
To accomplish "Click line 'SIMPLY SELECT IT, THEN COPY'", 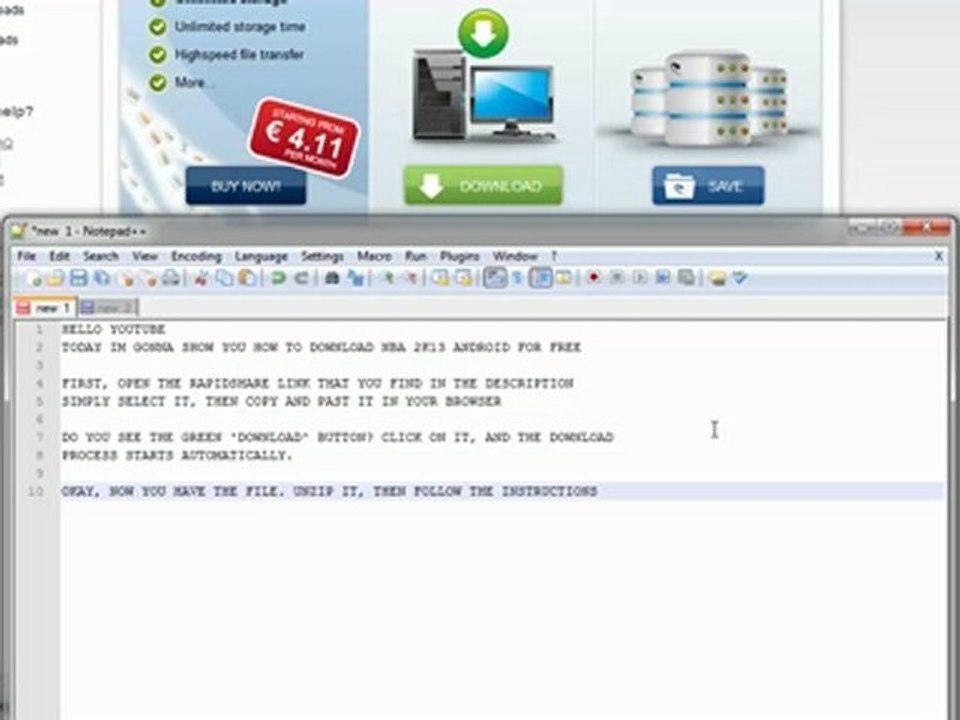I will 282,402.
